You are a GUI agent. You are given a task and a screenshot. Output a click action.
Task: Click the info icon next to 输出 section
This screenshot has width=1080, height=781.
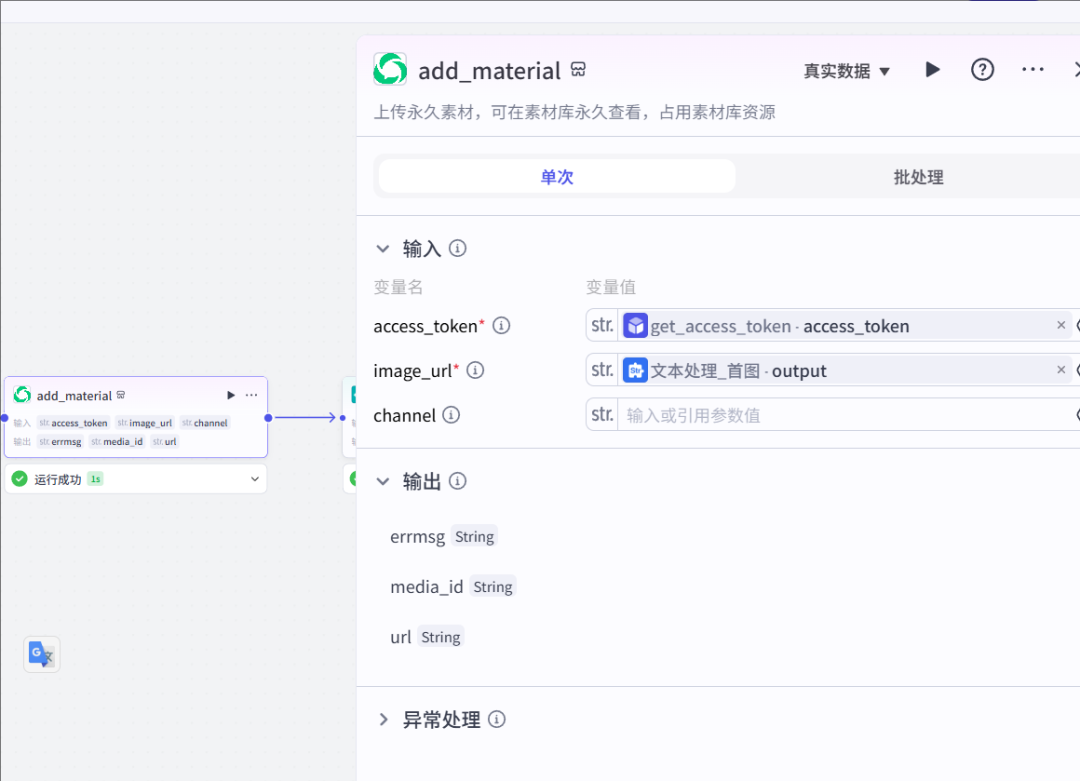pyautogui.click(x=457, y=481)
